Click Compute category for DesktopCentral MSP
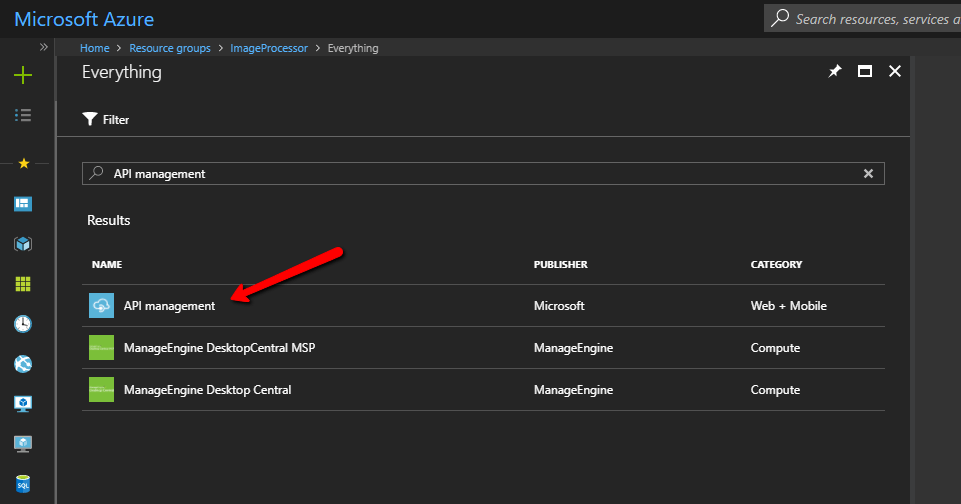This screenshot has height=504, width=961. point(775,348)
